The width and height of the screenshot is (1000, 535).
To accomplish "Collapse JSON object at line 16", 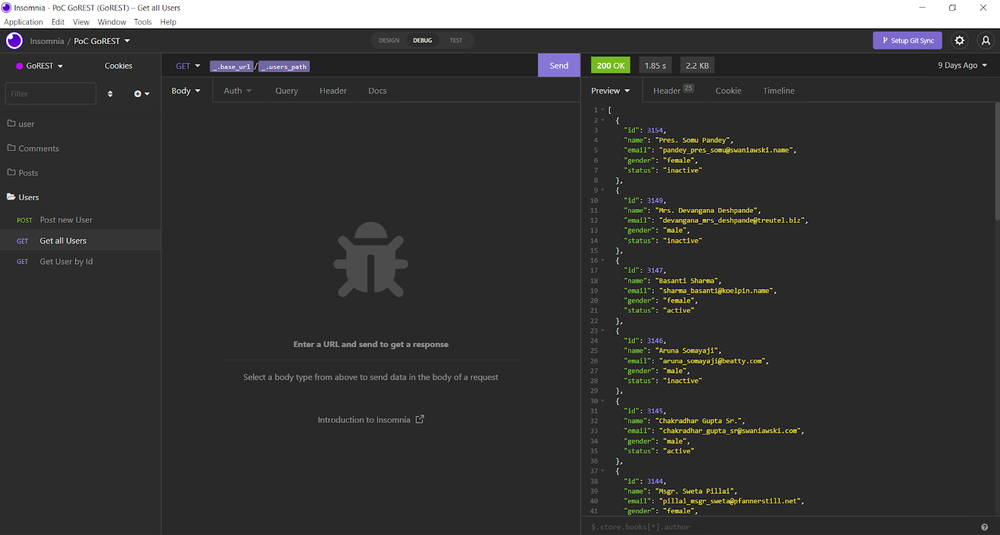I will [x=603, y=260].
